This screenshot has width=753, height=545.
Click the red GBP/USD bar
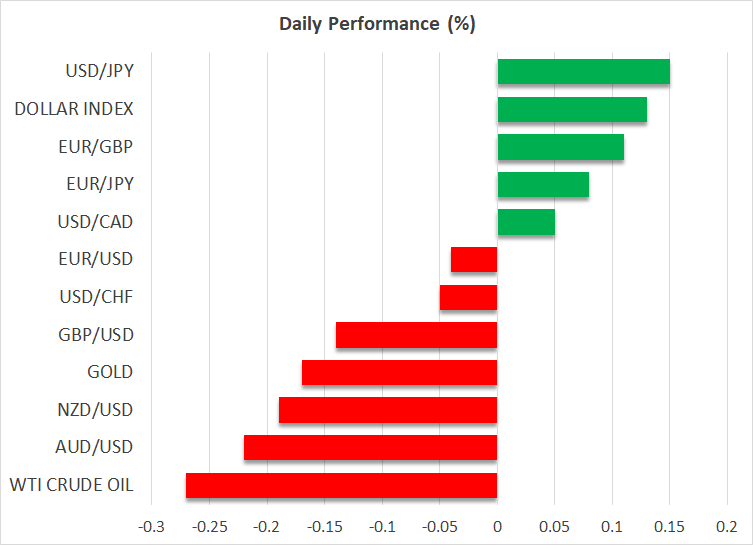point(416,335)
